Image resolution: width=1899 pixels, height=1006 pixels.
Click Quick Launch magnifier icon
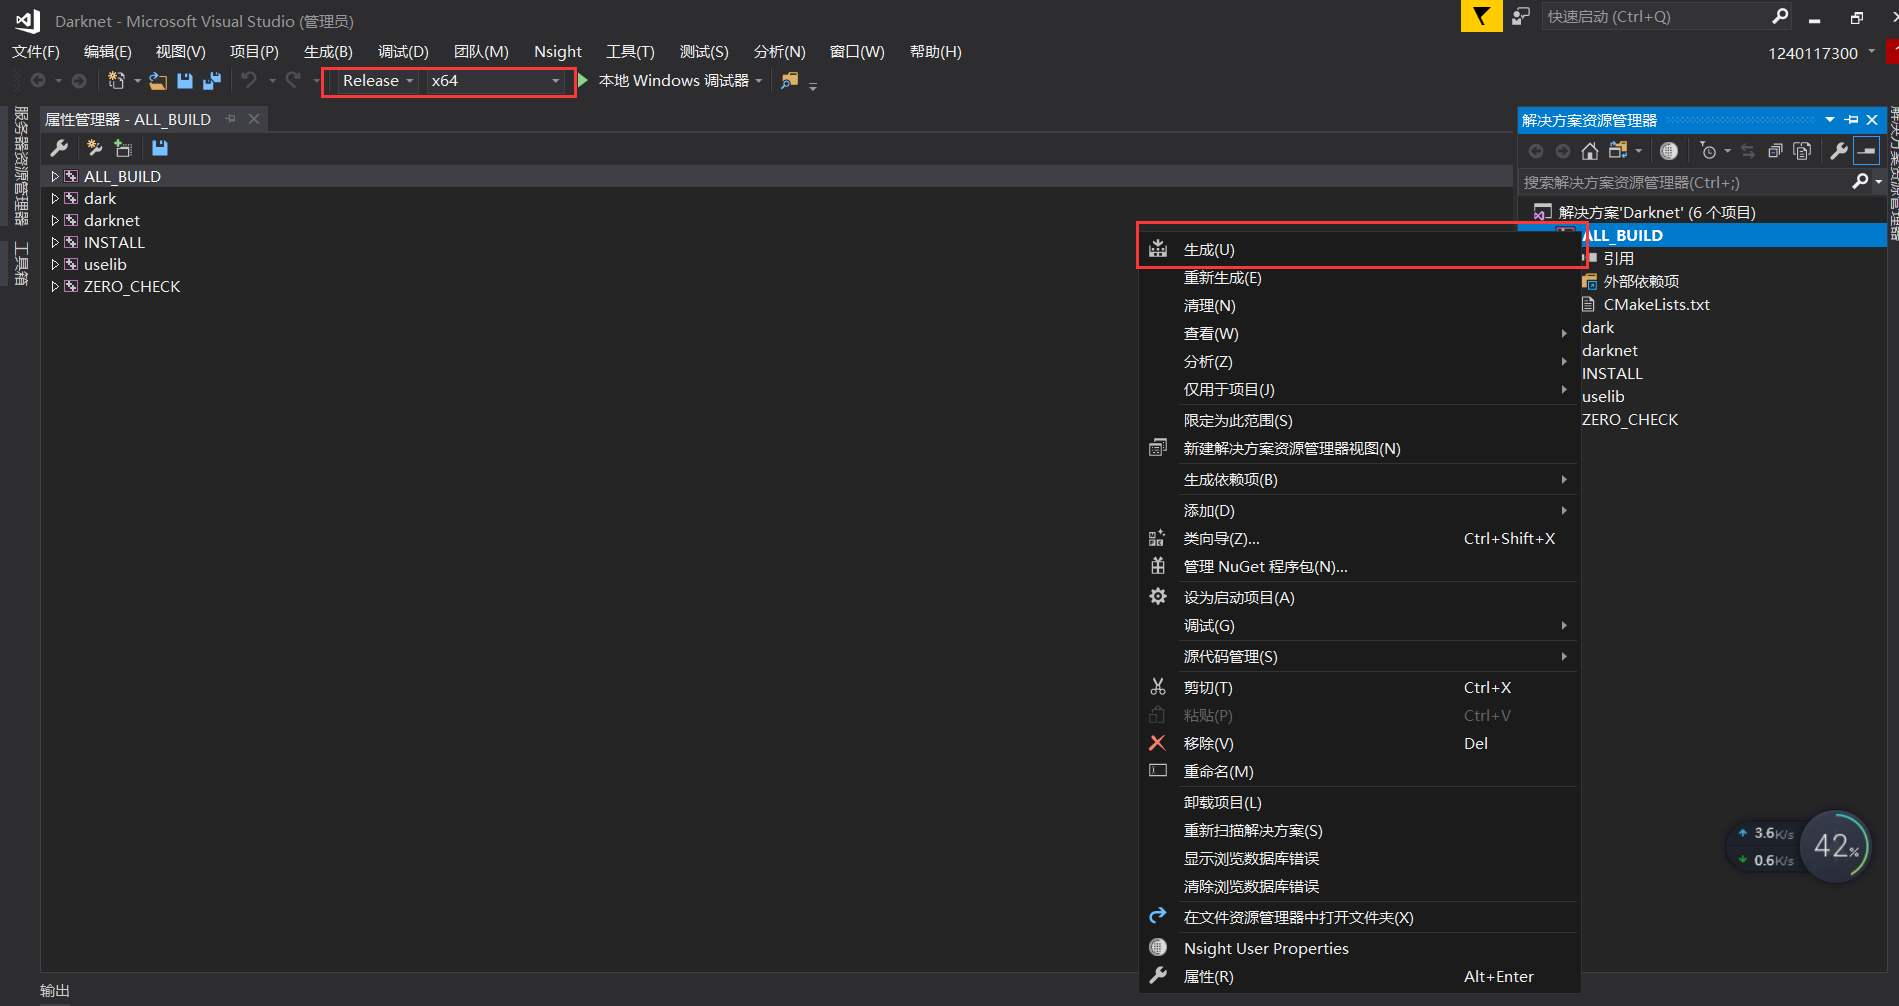[1780, 16]
